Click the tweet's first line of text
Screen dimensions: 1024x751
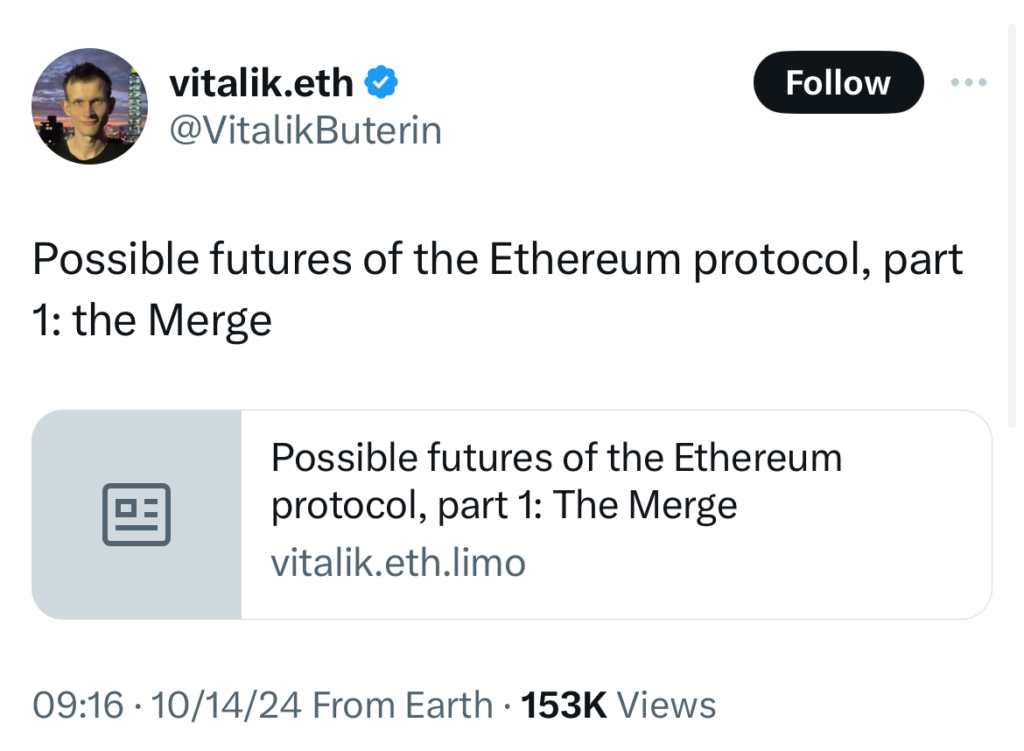tap(497, 261)
